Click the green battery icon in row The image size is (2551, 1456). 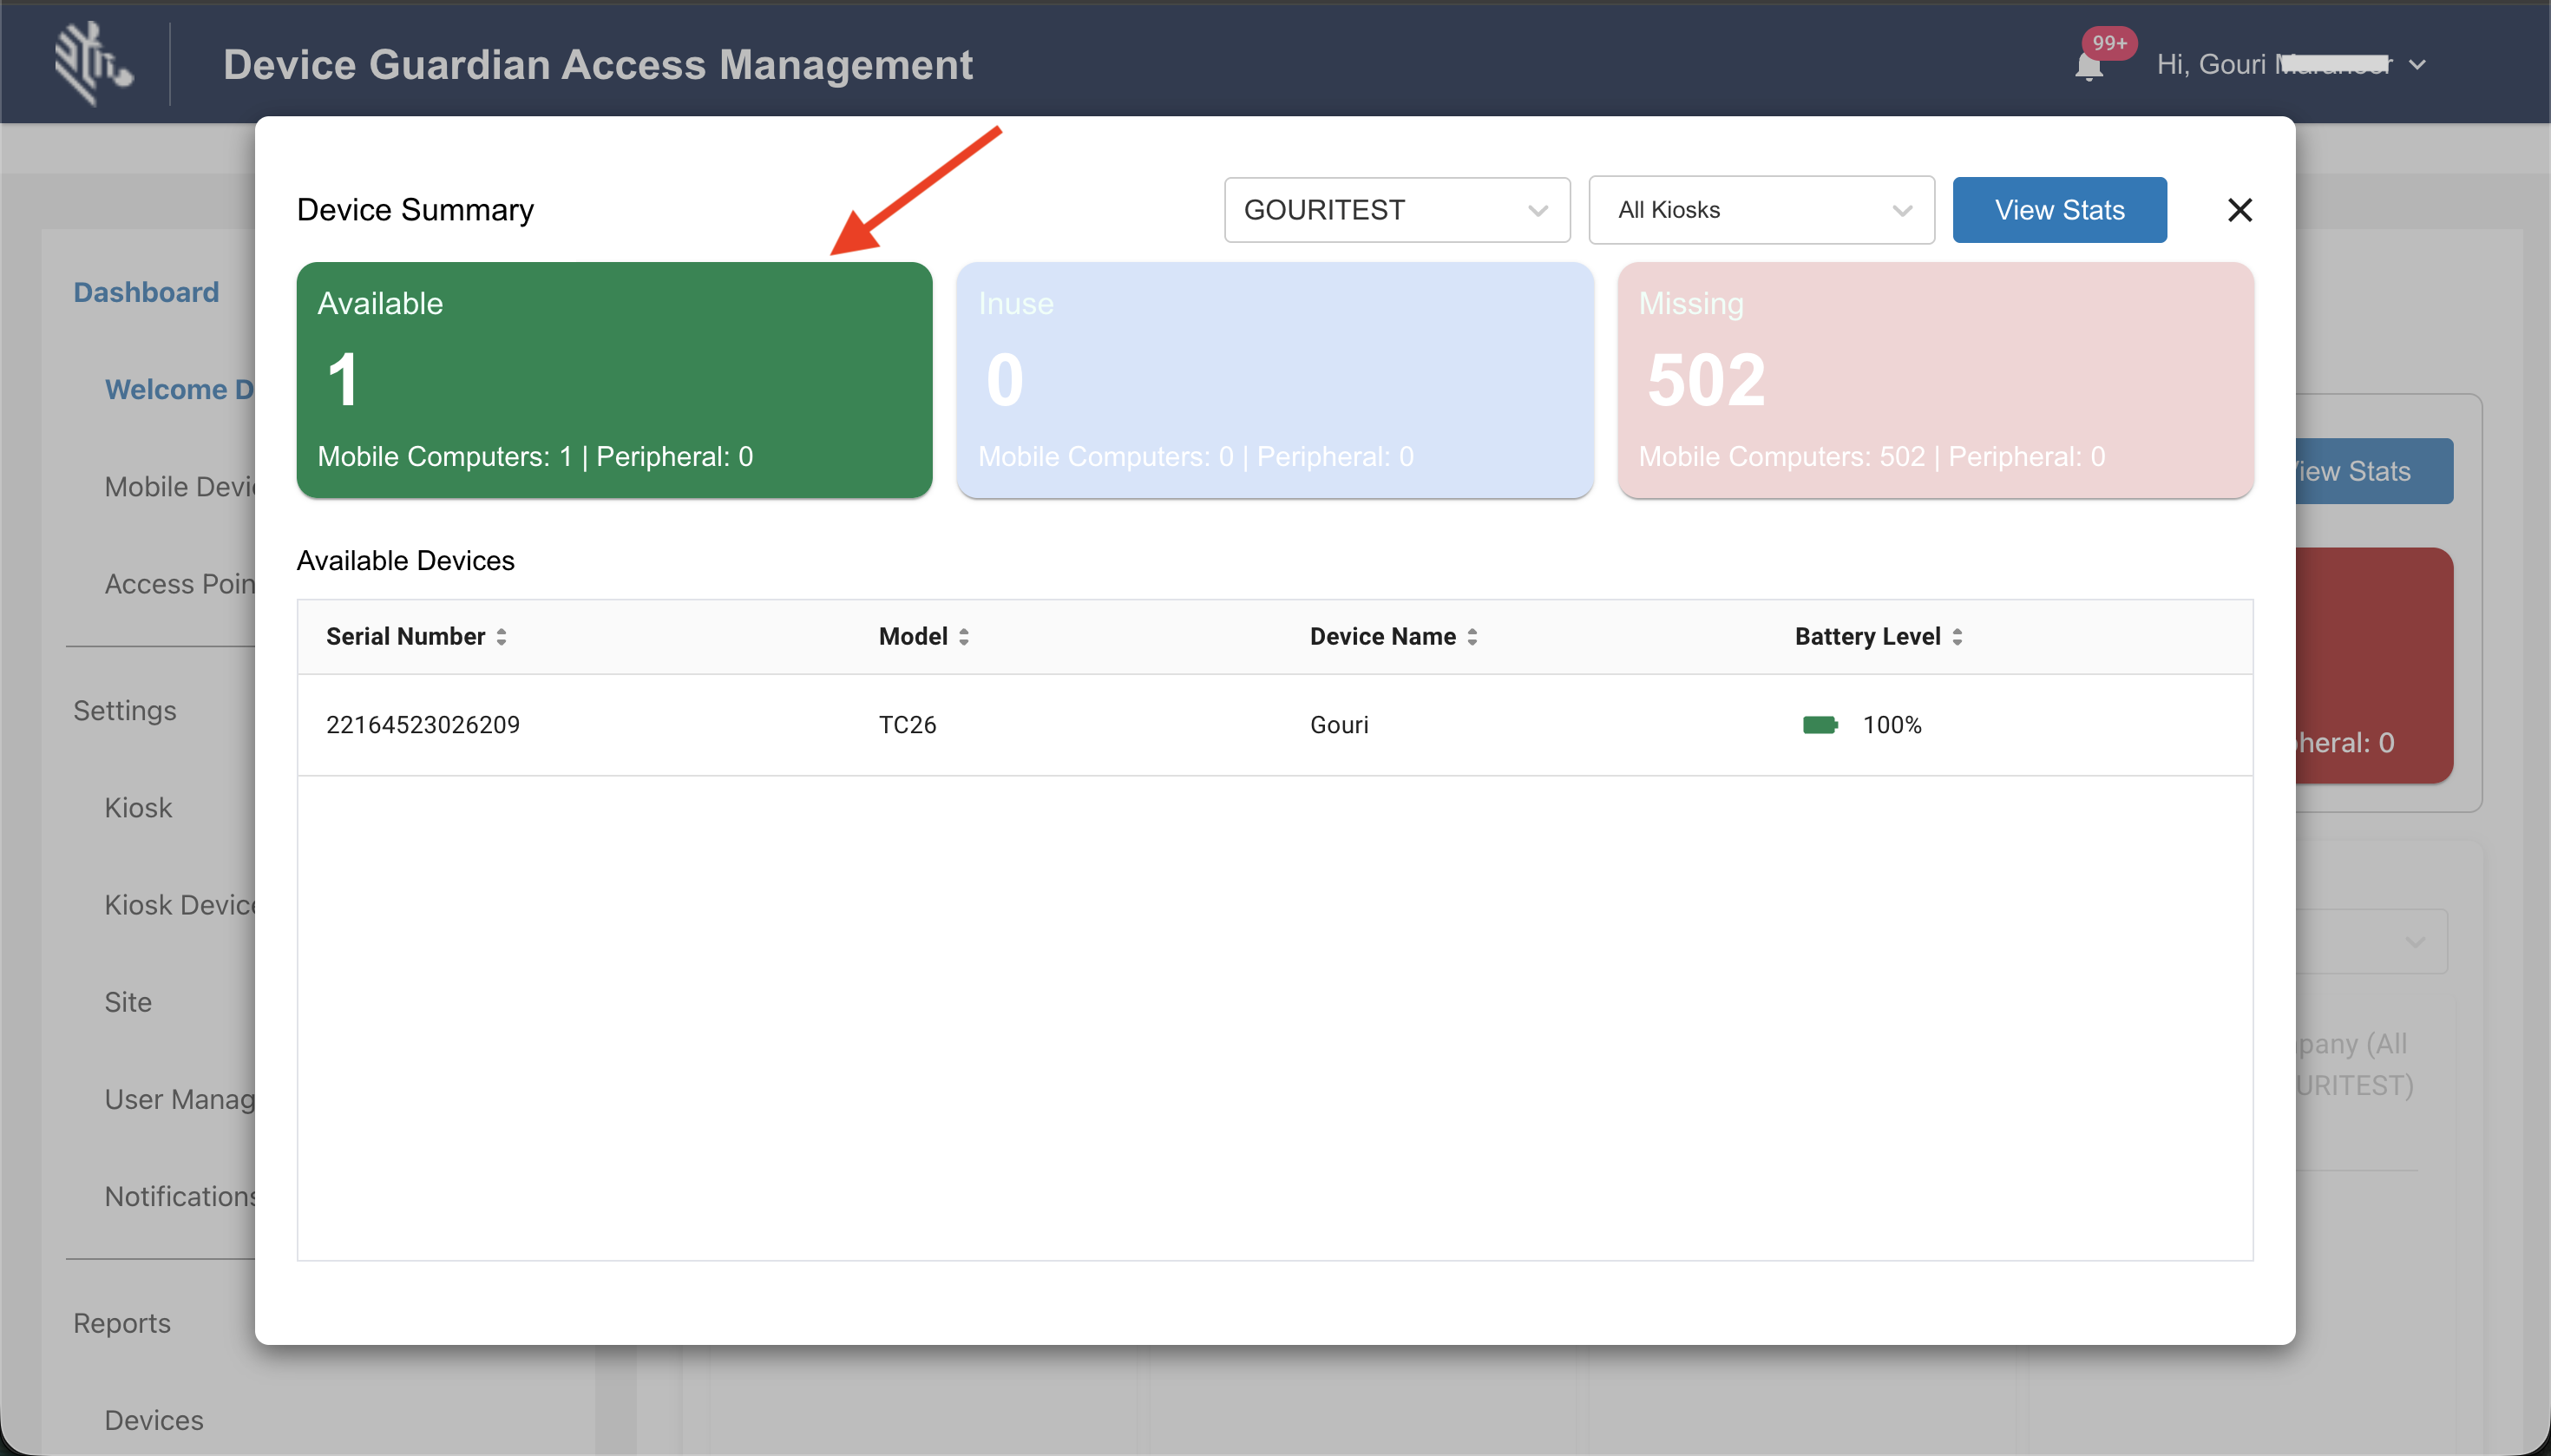point(1819,725)
